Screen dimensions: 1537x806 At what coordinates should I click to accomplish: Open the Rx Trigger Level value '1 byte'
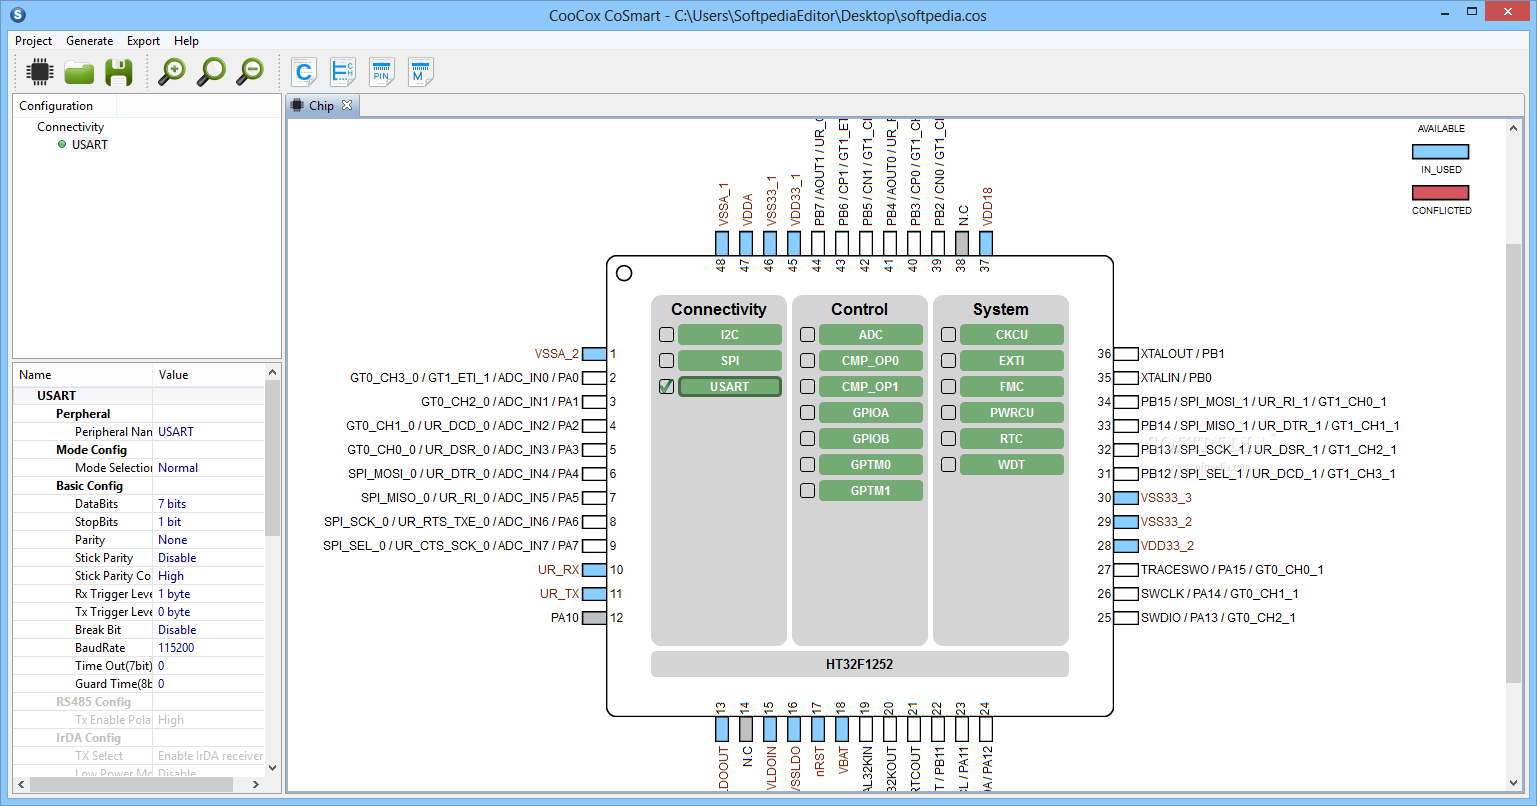click(x=209, y=594)
